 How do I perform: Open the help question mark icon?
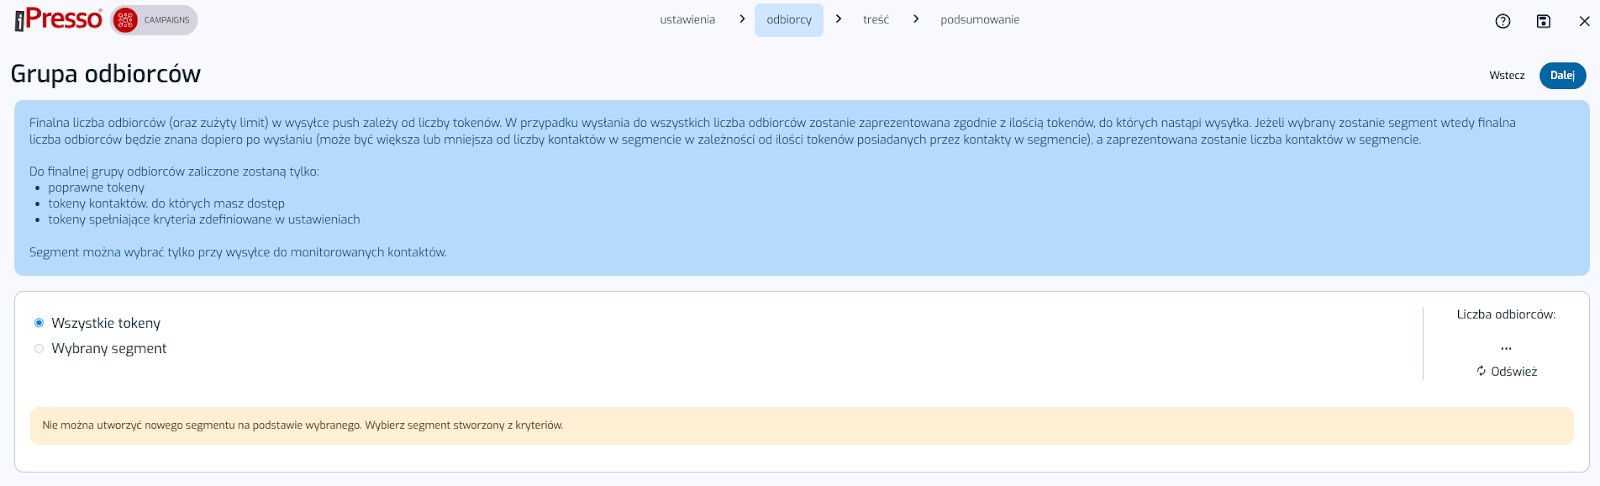point(1502,21)
